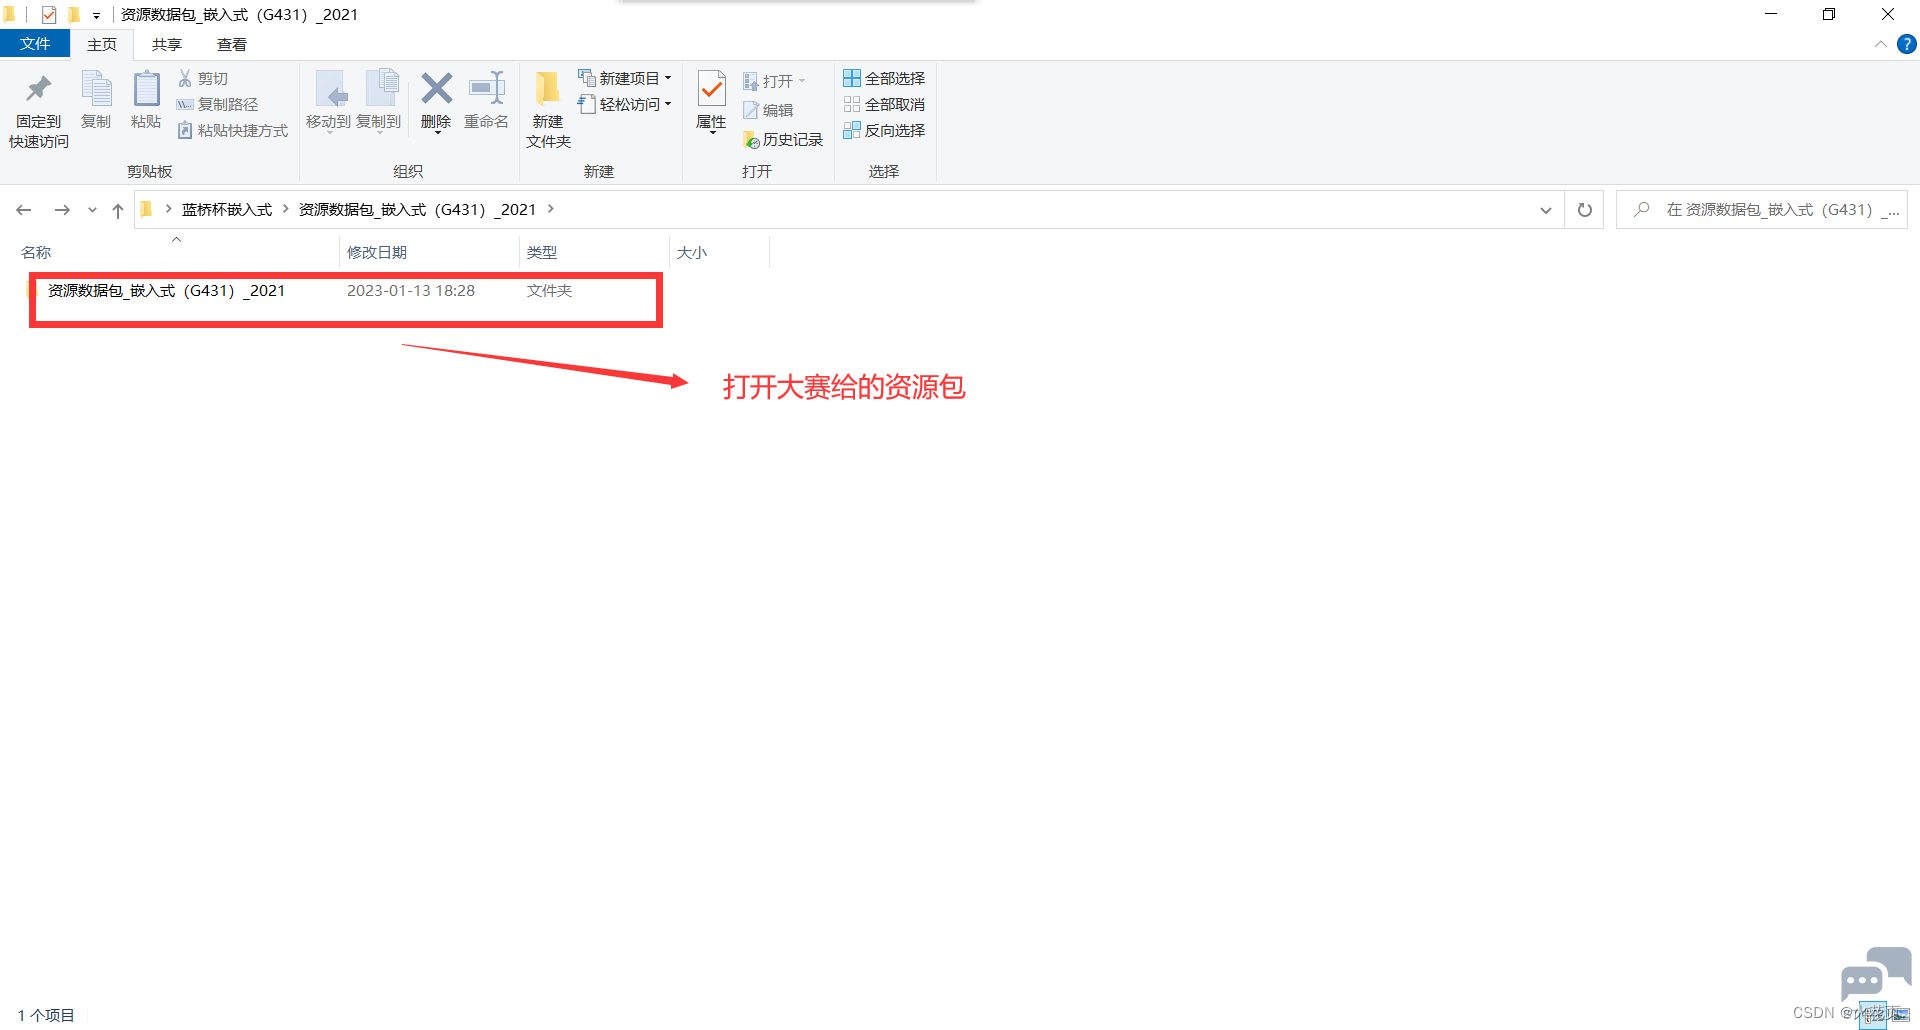
Task: Open the Customize Quick Access Toolbar dropdown
Action: (97, 15)
